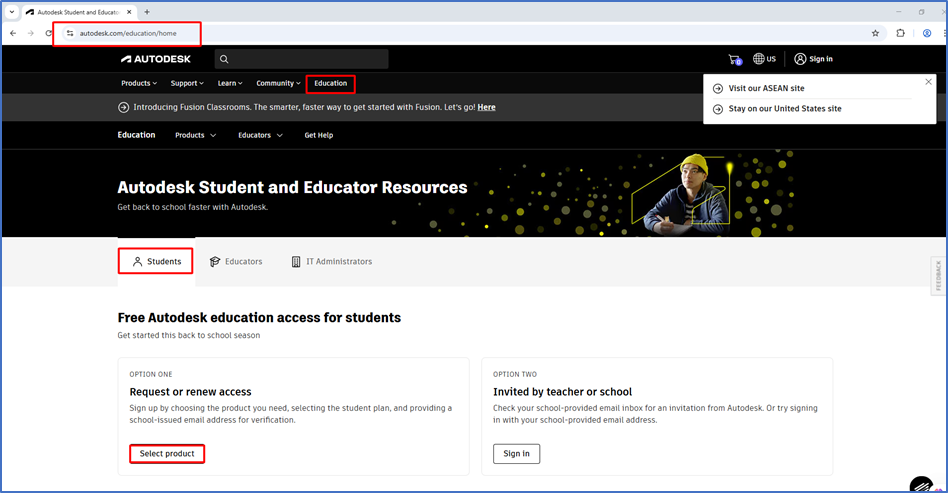
Task: Reload the page using the refresh icon
Action: pyautogui.click(x=49, y=33)
